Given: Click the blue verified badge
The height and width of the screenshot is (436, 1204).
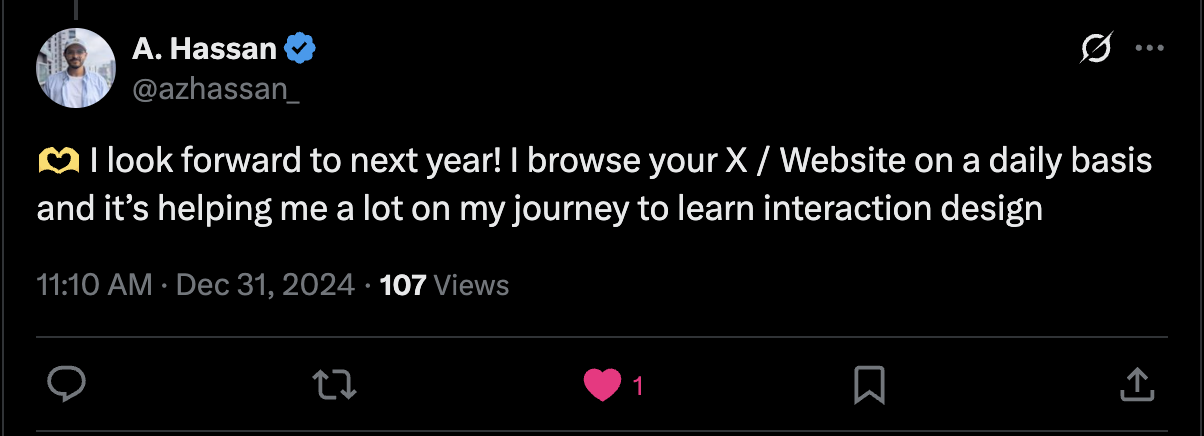Looking at the screenshot, I should pos(301,48).
